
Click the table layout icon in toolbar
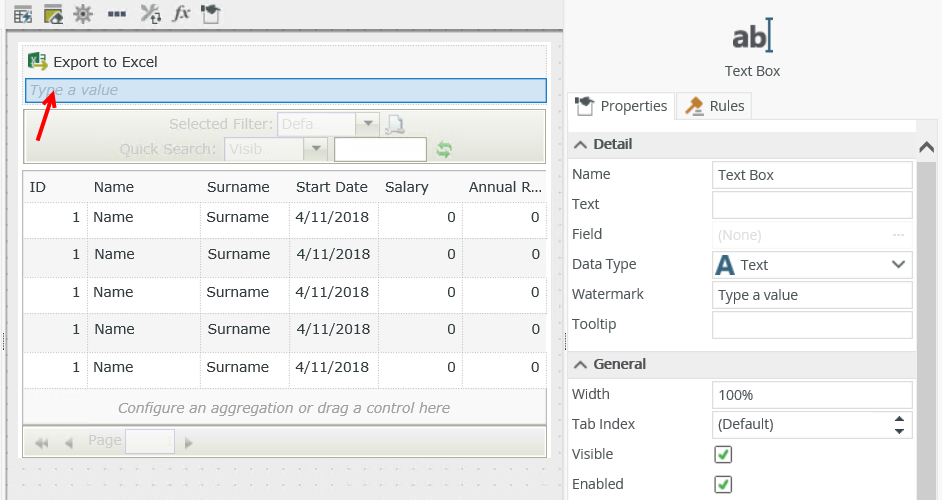tap(22, 14)
